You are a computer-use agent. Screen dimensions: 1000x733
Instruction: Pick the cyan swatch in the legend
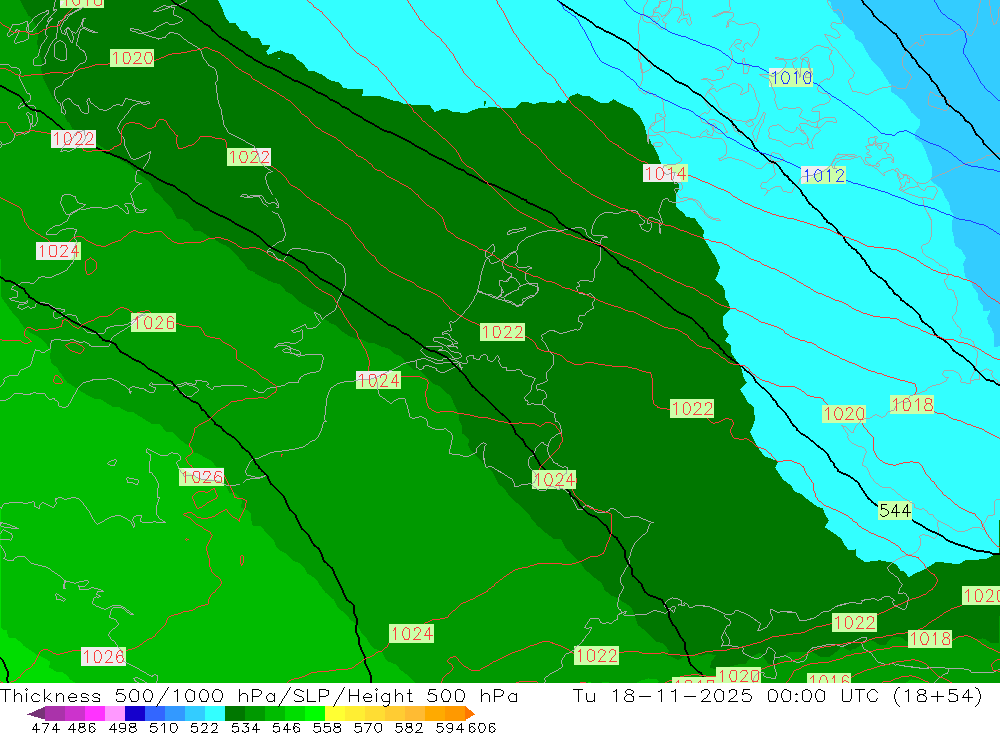coord(215,713)
